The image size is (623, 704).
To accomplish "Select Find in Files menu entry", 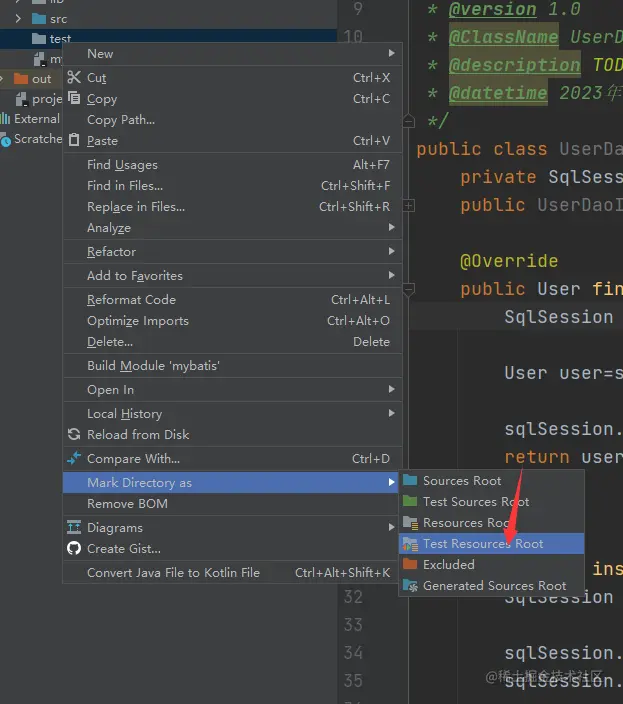I will tap(125, 186).
